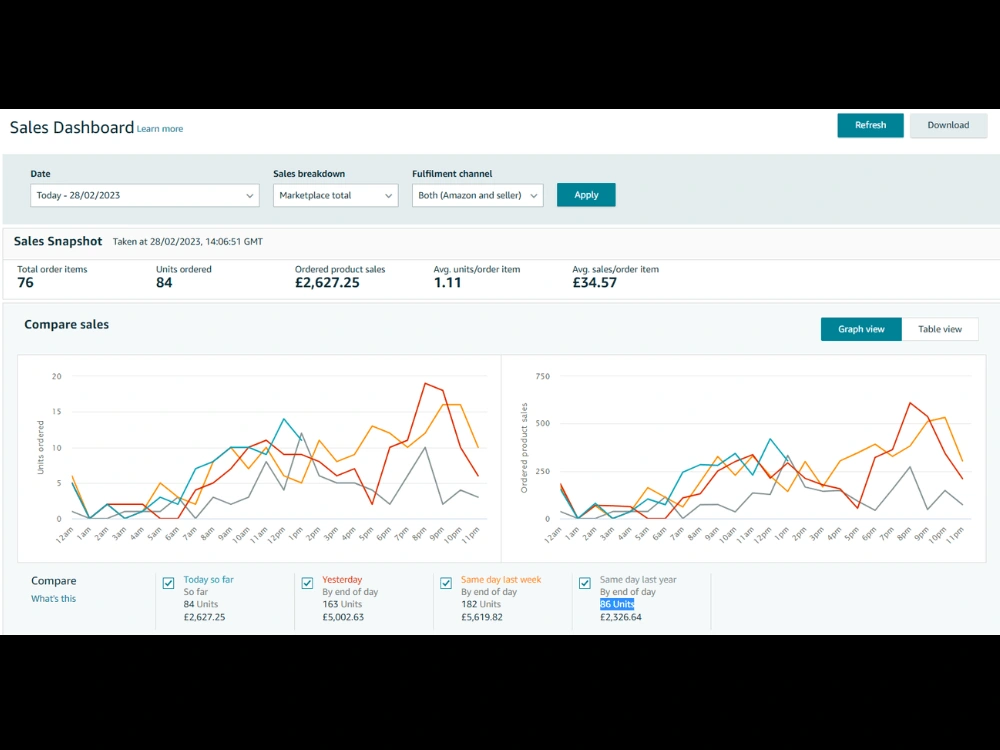
Task: Click the 'Same day last year' label
Action: pyautogui.click(x=638, y=580)
